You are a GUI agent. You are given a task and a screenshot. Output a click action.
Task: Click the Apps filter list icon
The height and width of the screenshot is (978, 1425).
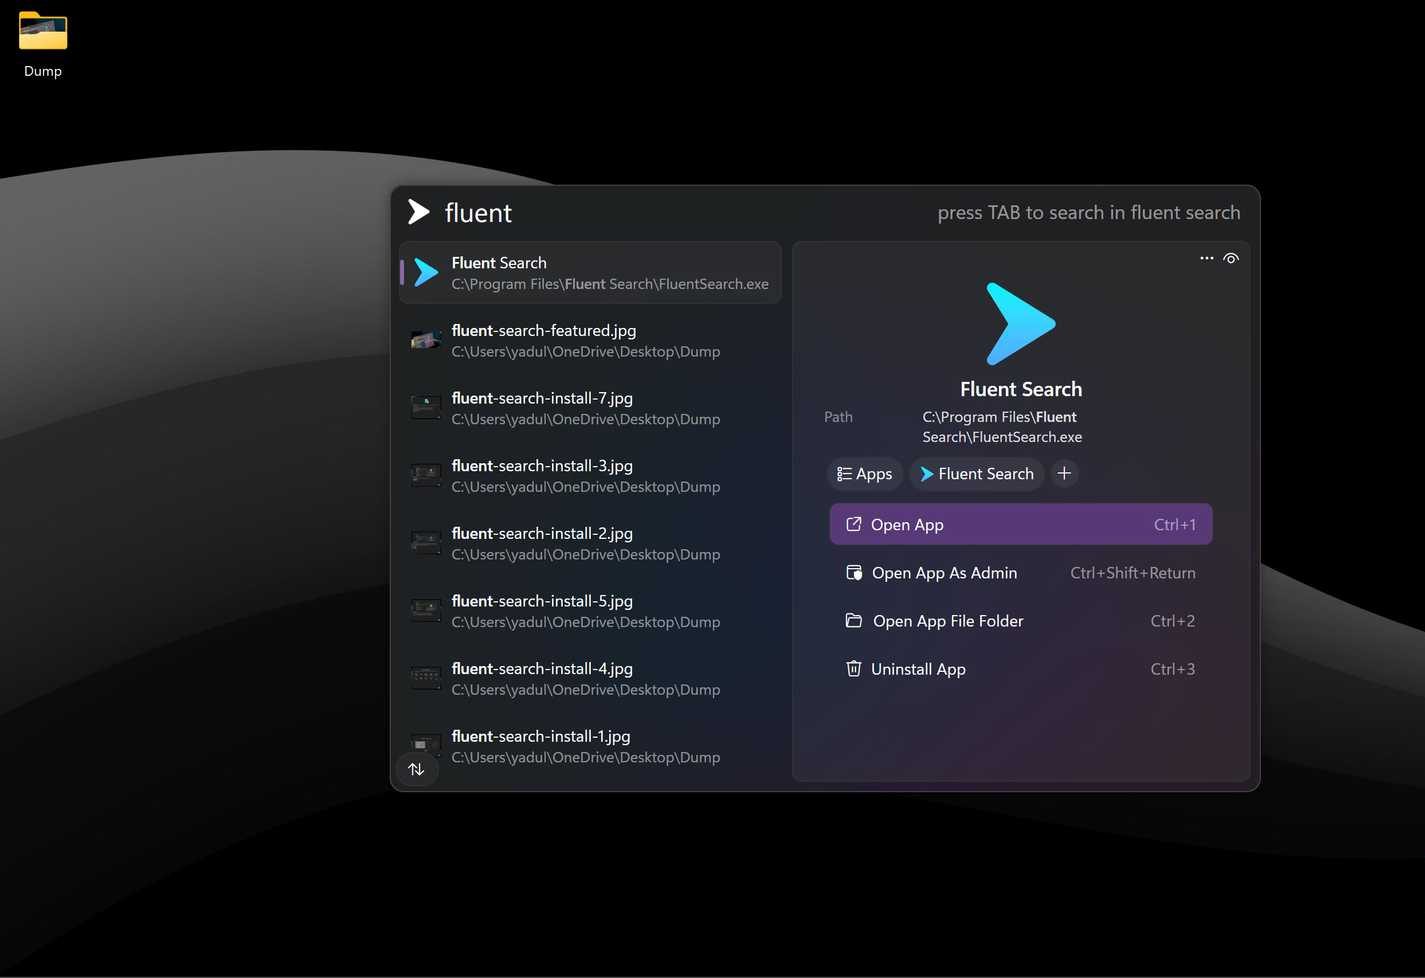tap(845, 473)
